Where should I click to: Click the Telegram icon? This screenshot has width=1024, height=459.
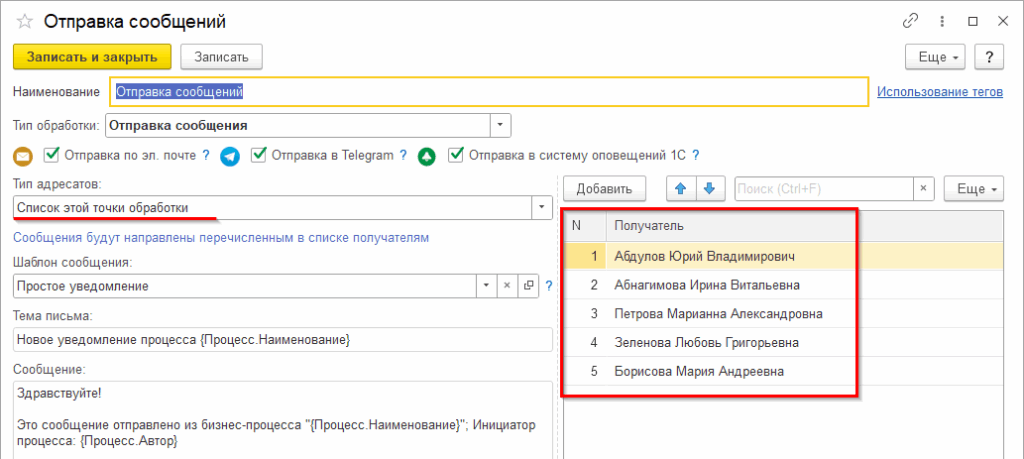click(230, 156)
